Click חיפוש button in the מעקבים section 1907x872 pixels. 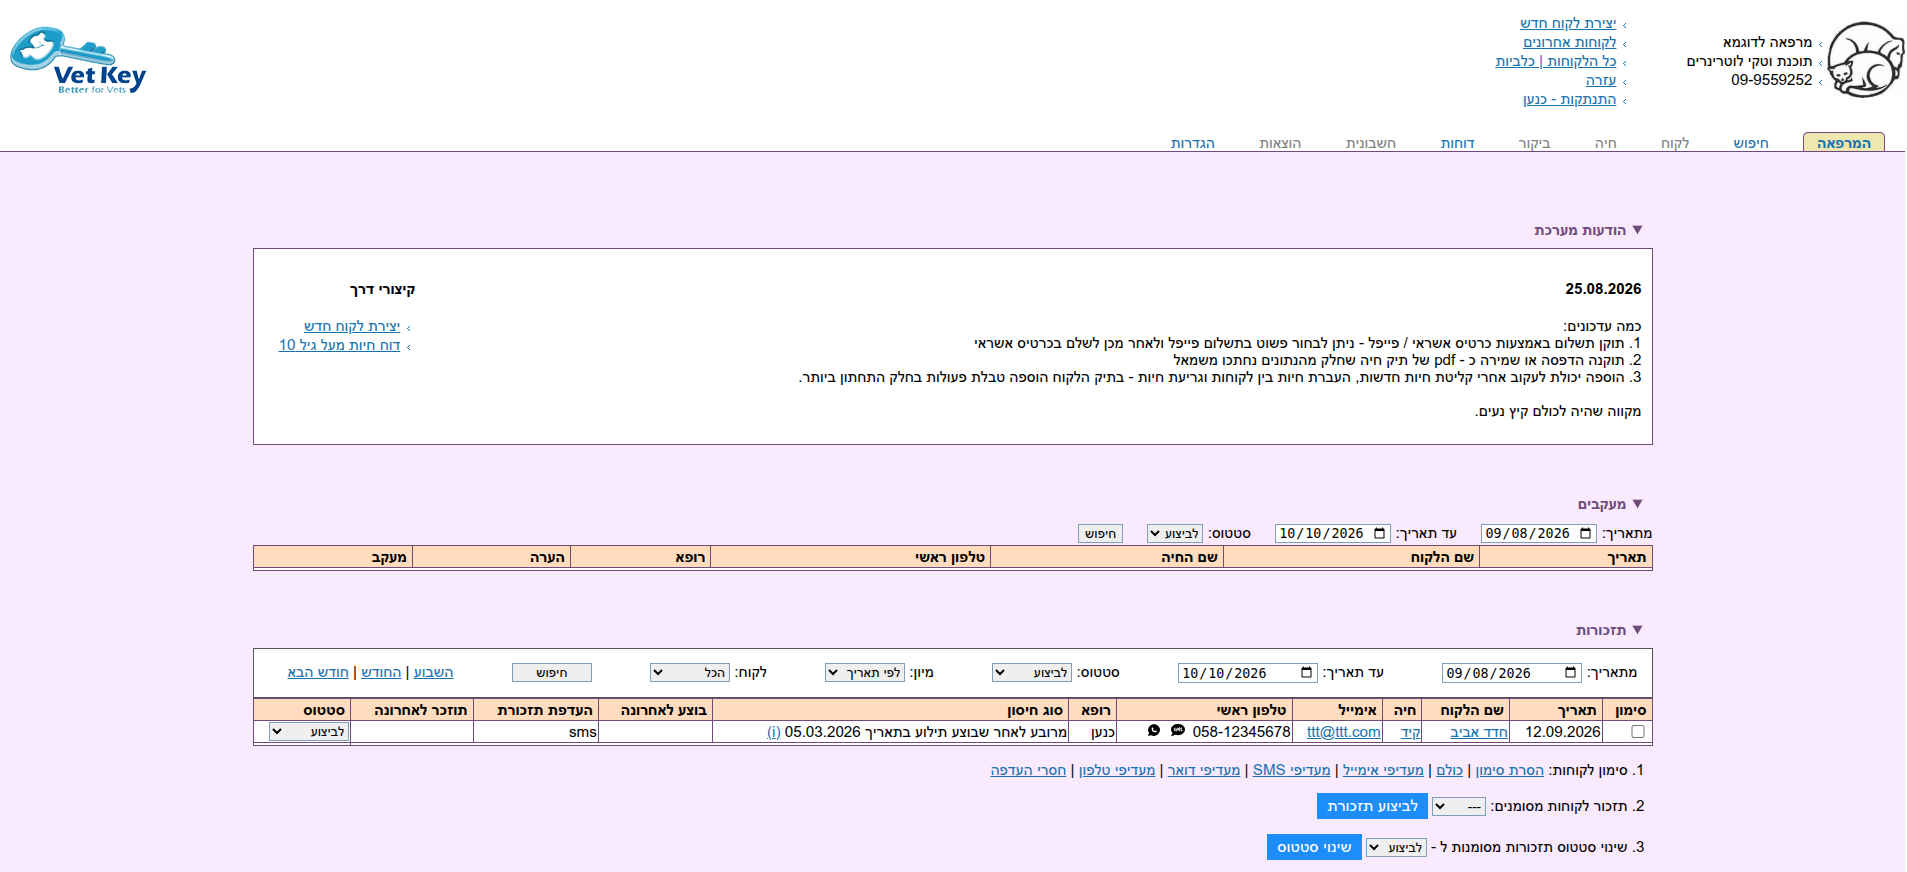pos(1100,534)
